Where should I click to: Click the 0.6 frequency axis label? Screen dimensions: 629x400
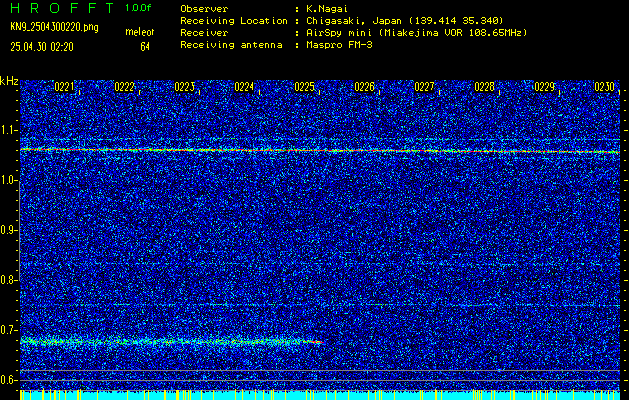8,380
